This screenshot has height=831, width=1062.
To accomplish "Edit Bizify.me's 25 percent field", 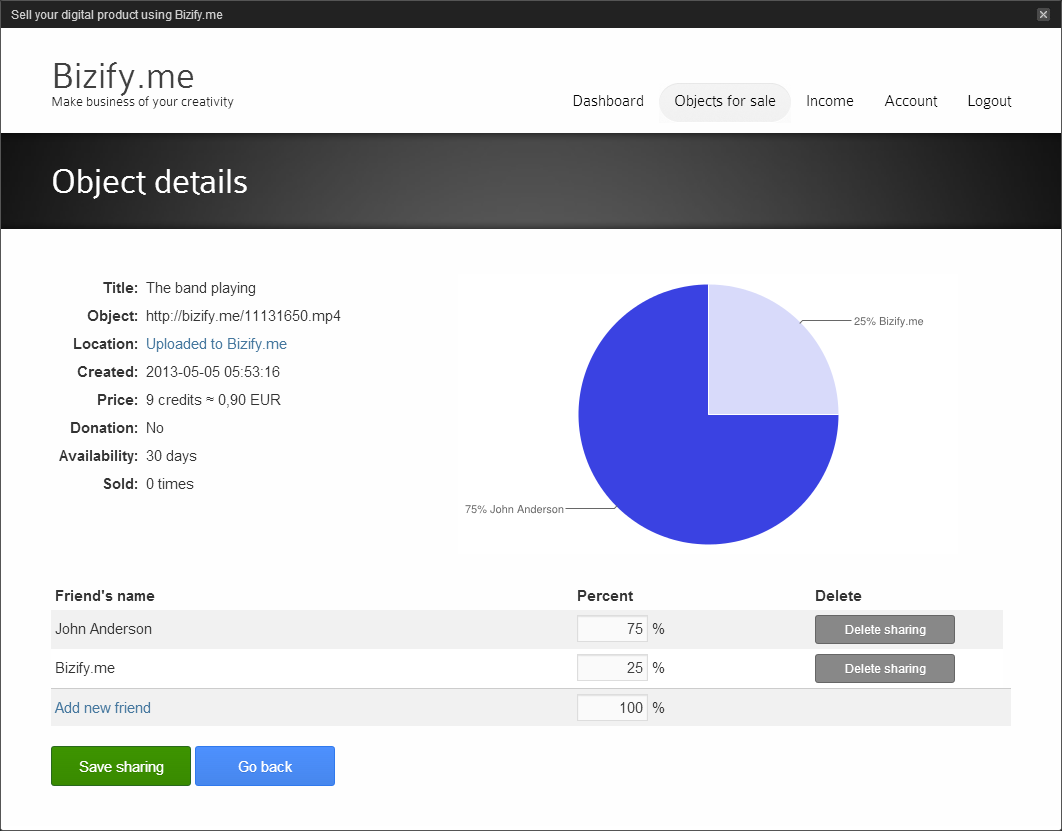I will [612, 668].
